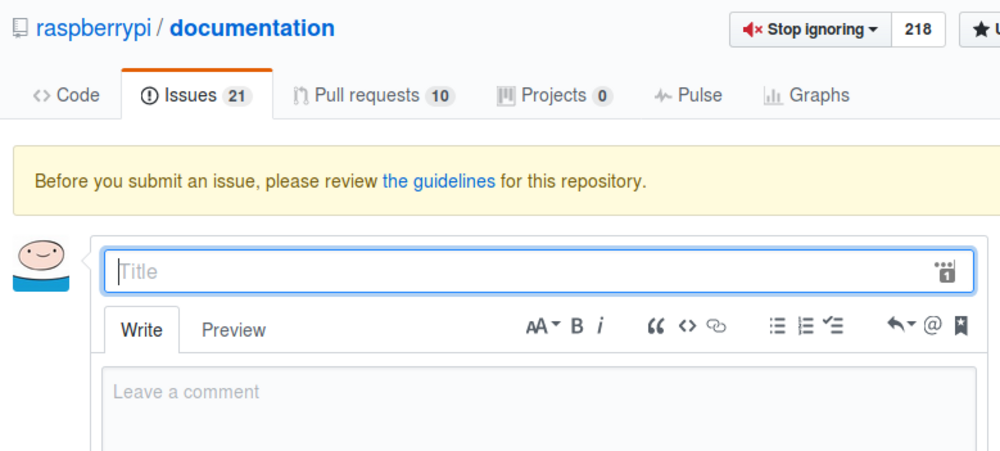The image size is (1000, 451).
Task: Switch to the Preview tab
Action: (x=233, y=330)
